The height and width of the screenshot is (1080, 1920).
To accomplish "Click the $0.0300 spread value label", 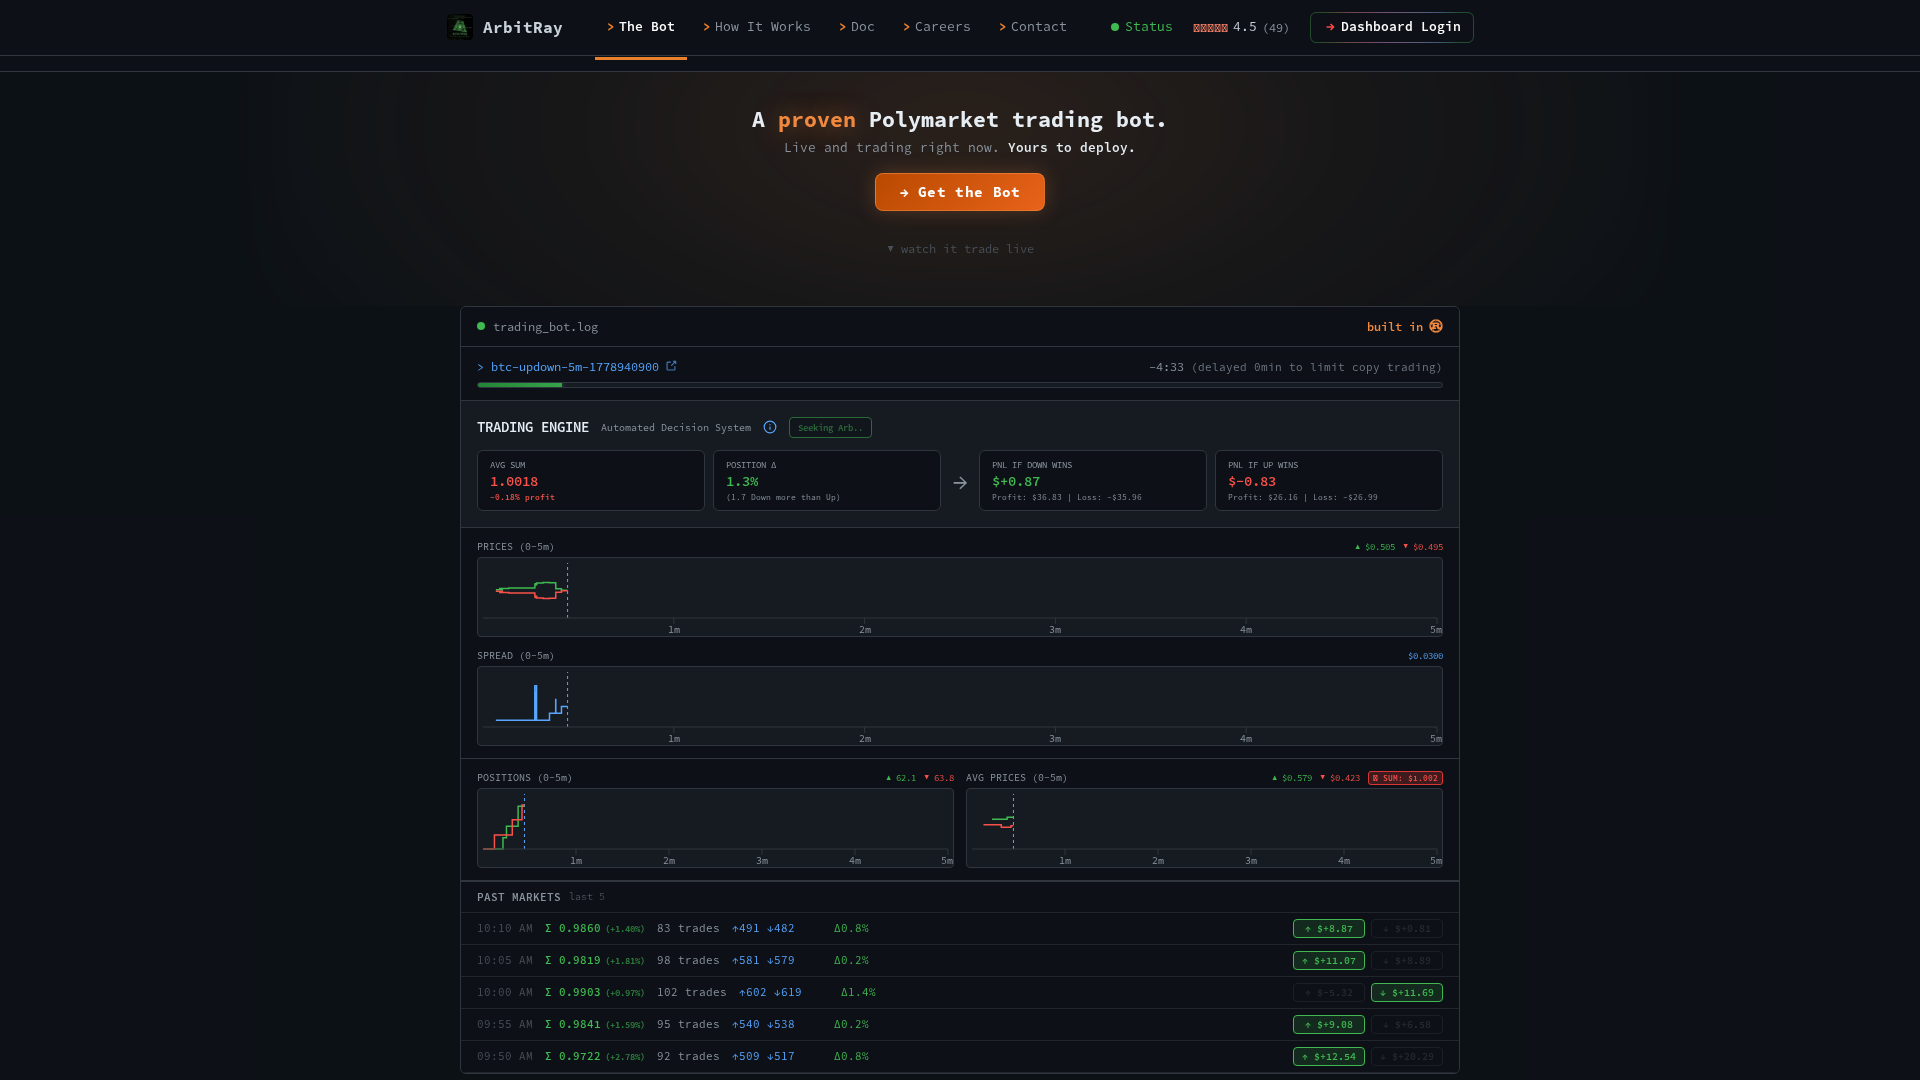I will pos(1425,656).
